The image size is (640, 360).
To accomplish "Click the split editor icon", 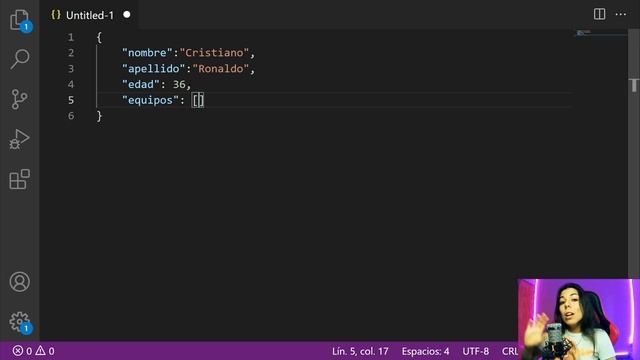I will click(x=599, y=14).
